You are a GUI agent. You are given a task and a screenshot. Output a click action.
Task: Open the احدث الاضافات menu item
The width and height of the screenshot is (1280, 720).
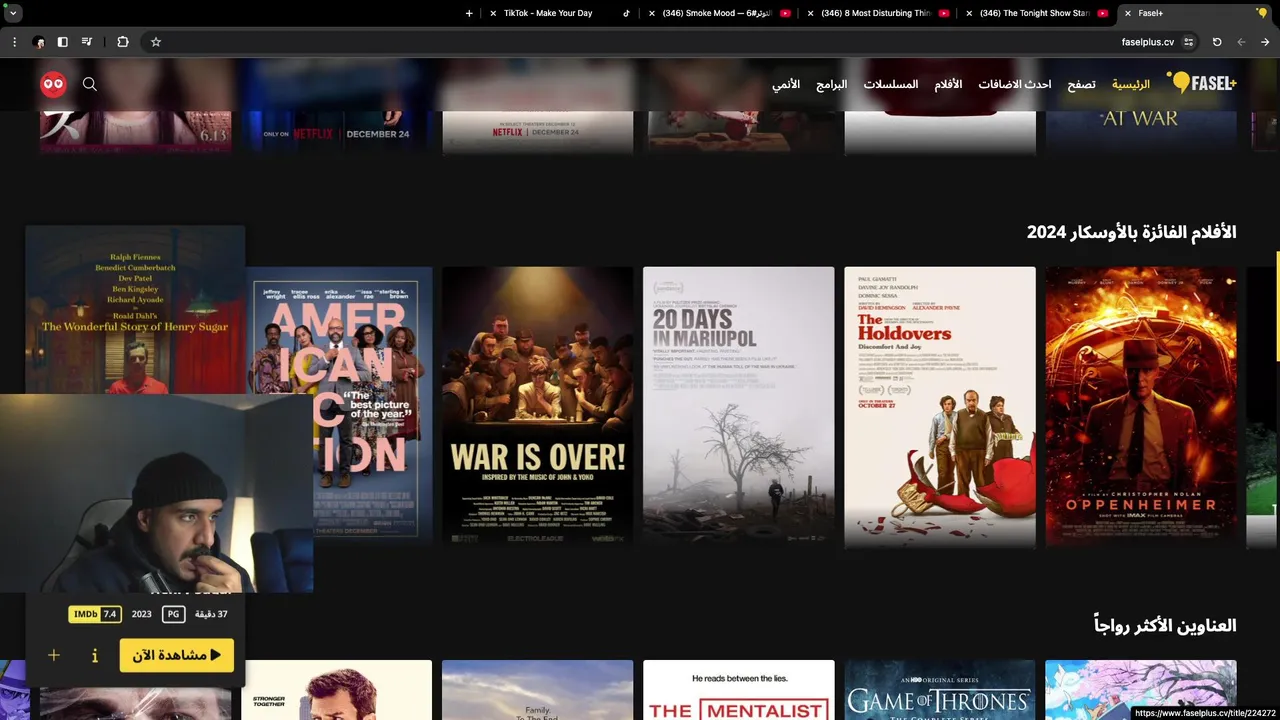click(x=1014, y=84)
